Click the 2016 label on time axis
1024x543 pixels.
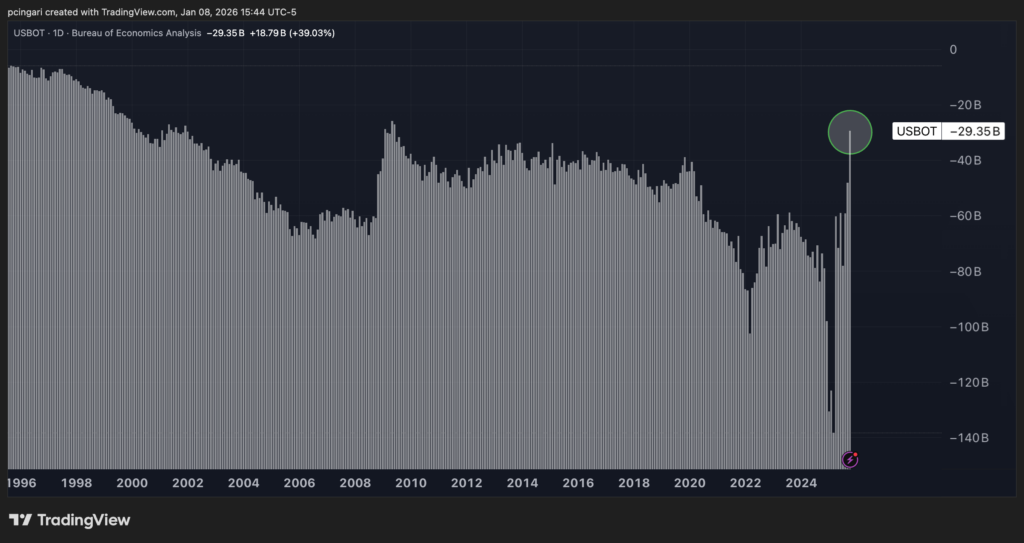point(577,483)
